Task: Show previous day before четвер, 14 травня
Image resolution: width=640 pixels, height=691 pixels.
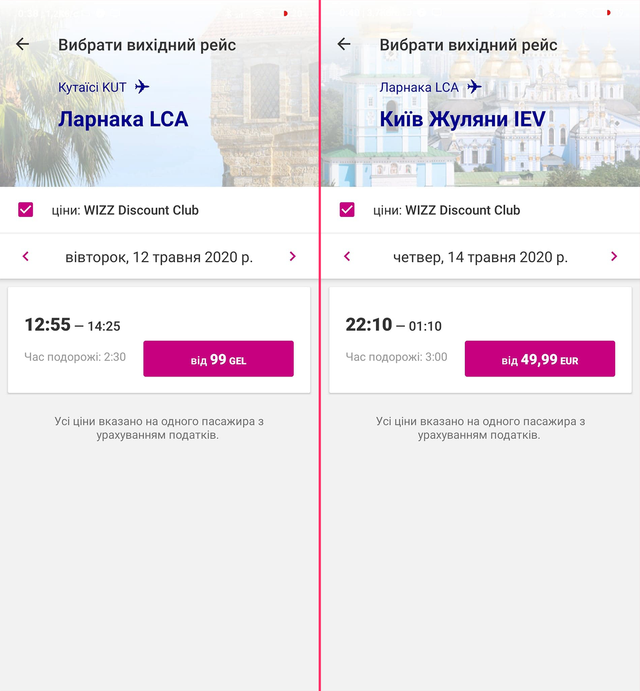Action: coord(347,257)
